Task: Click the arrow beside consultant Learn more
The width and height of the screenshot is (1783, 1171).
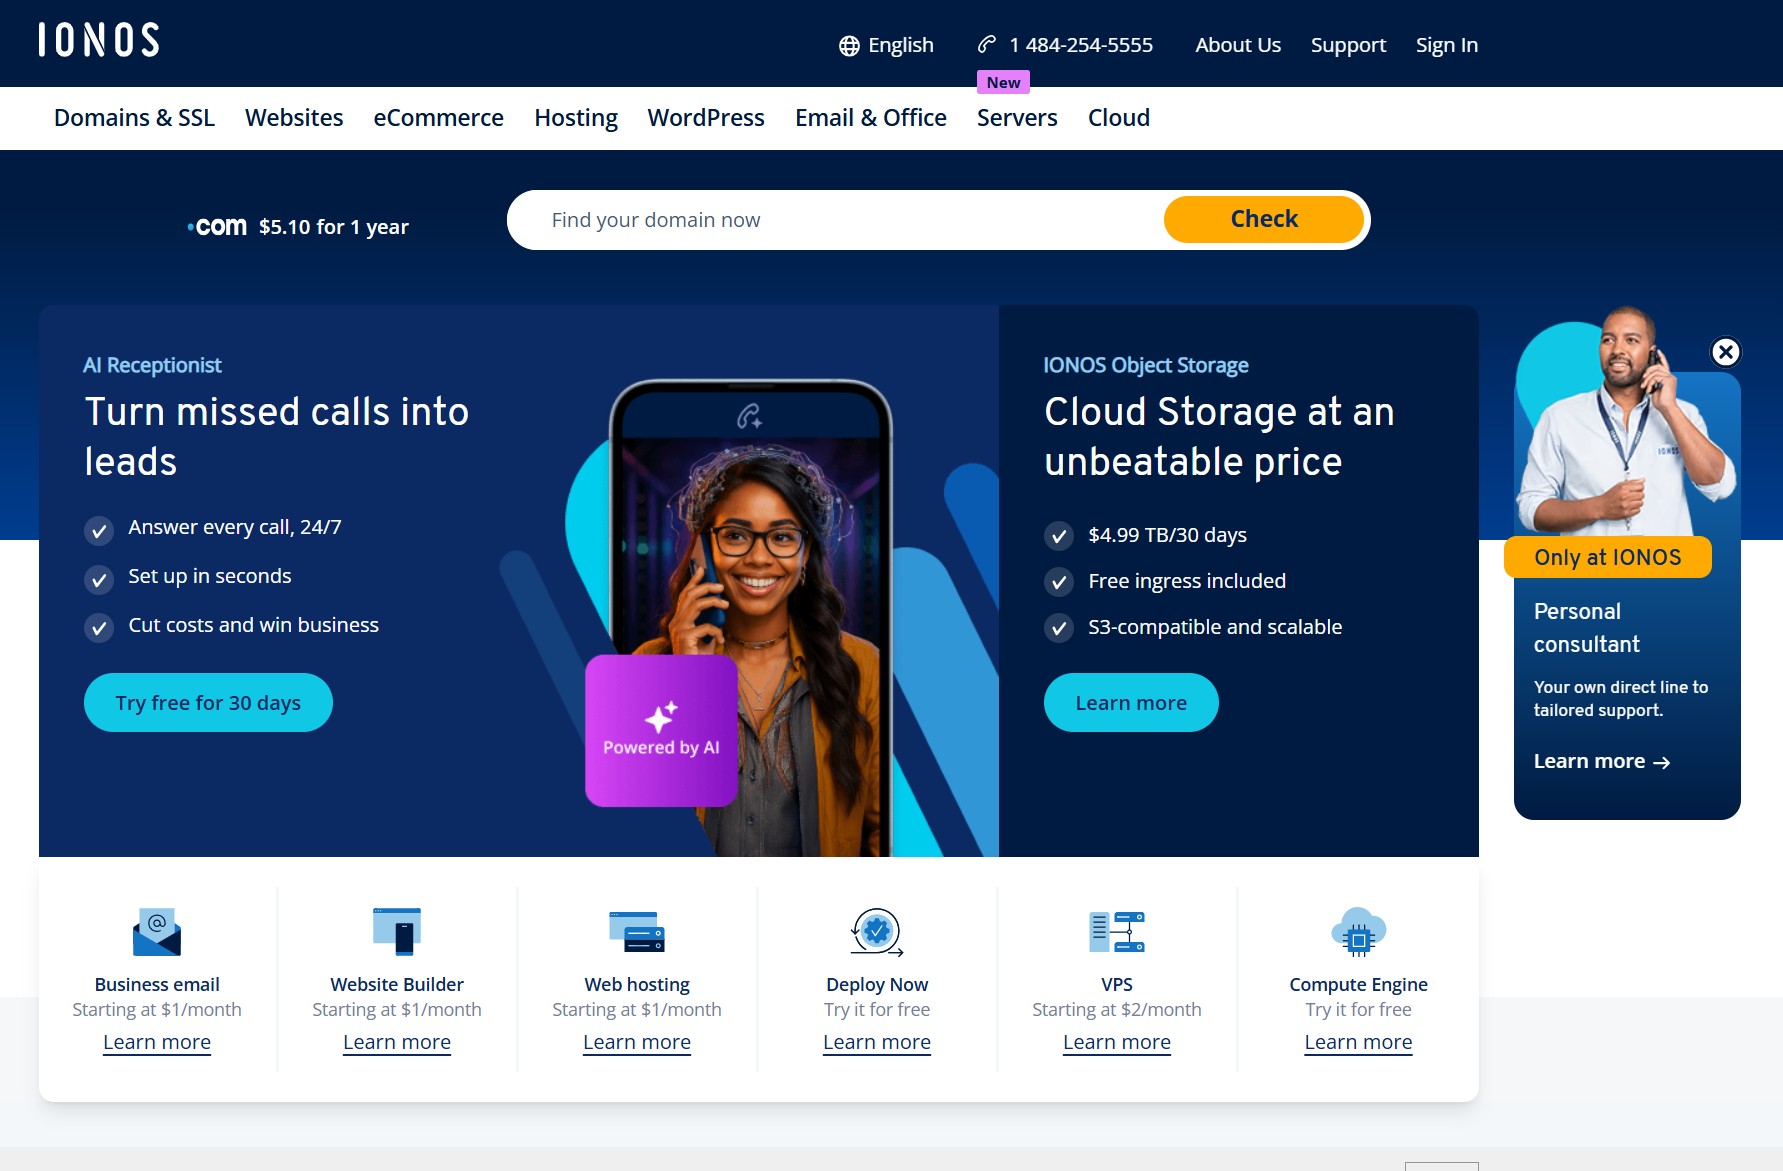Action: point(1662,763)
